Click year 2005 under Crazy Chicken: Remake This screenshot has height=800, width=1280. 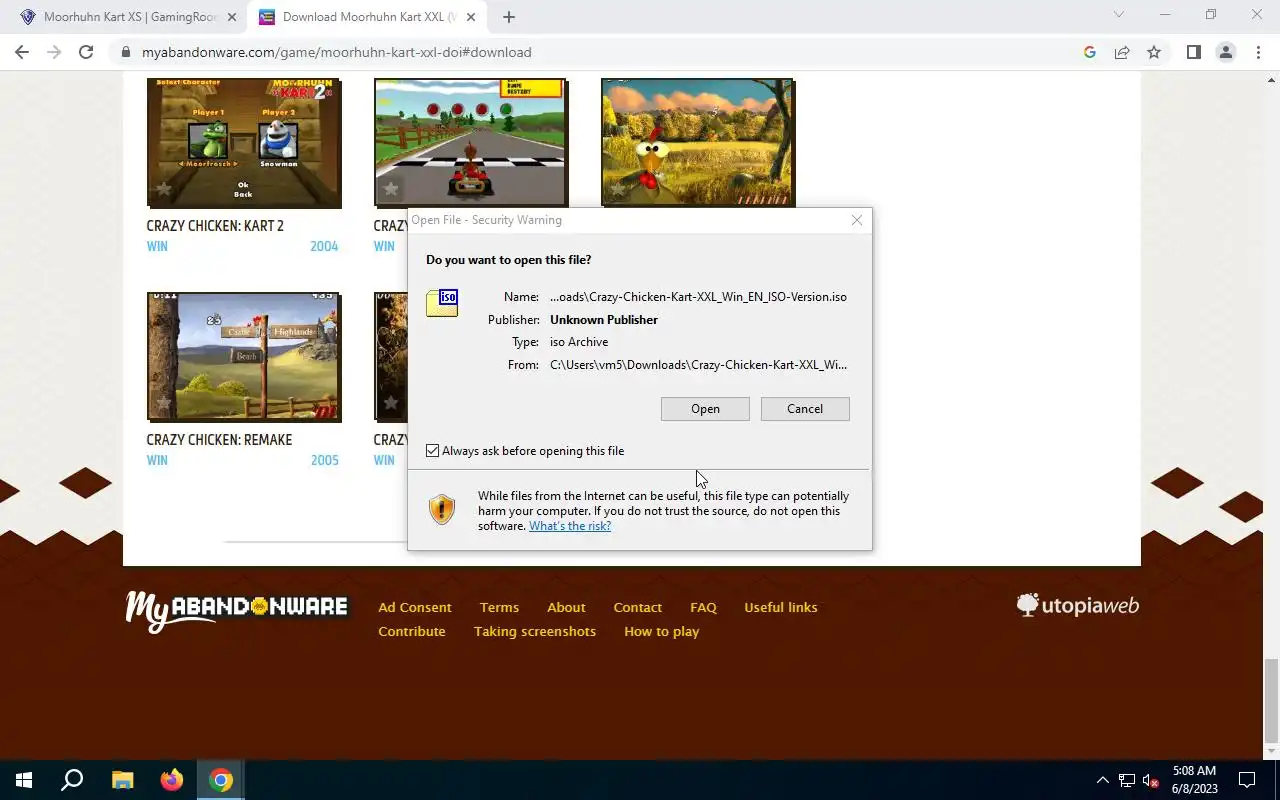[x=324, y=460]
